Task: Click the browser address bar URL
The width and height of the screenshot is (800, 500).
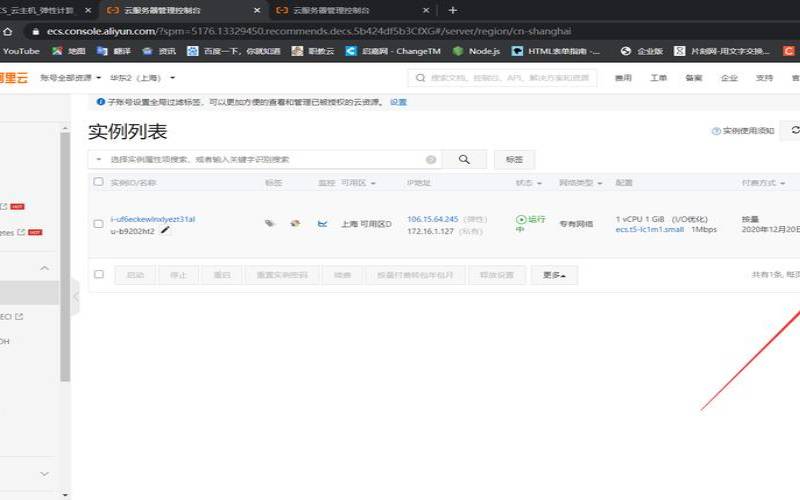Action: pyautogui.click(x=309, y=32)
